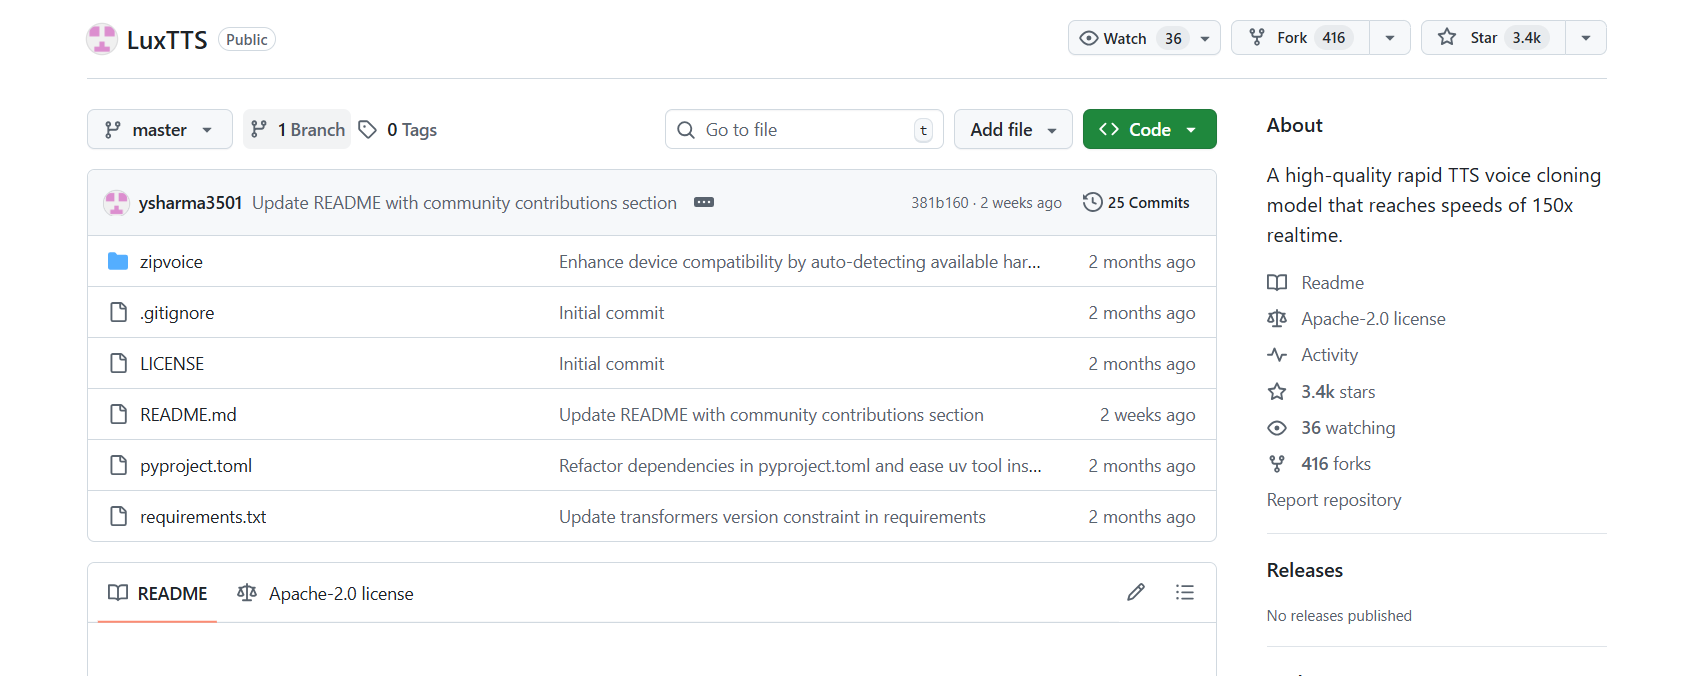Open the 1 Branch link
This screenshot has width=1696, height=676.
[x=297, y=129]
